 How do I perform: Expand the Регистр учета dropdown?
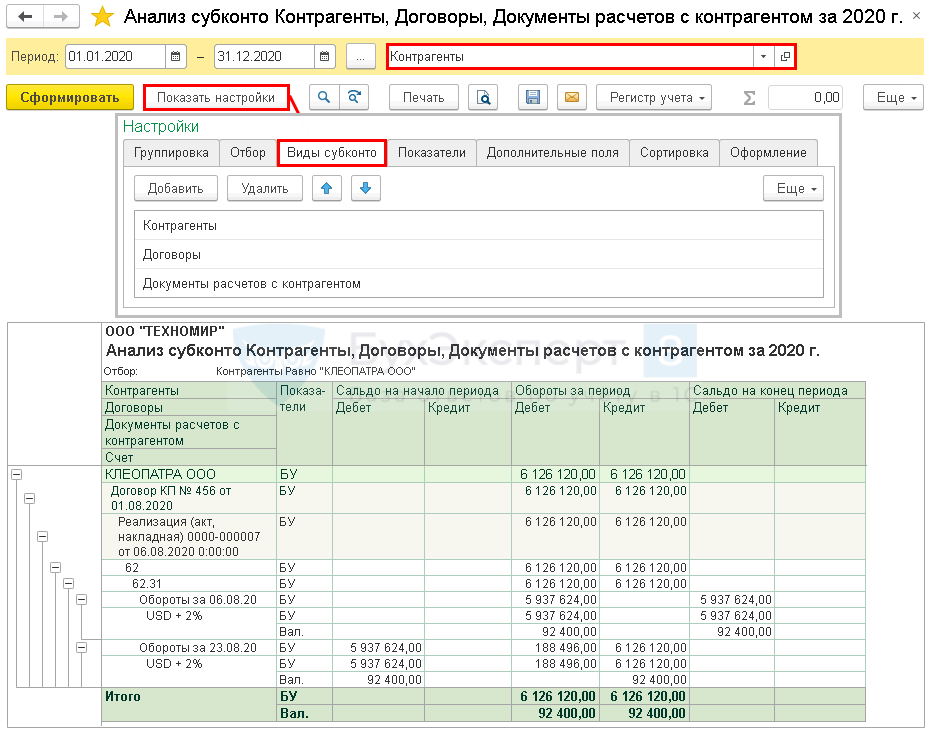point(654,97)
